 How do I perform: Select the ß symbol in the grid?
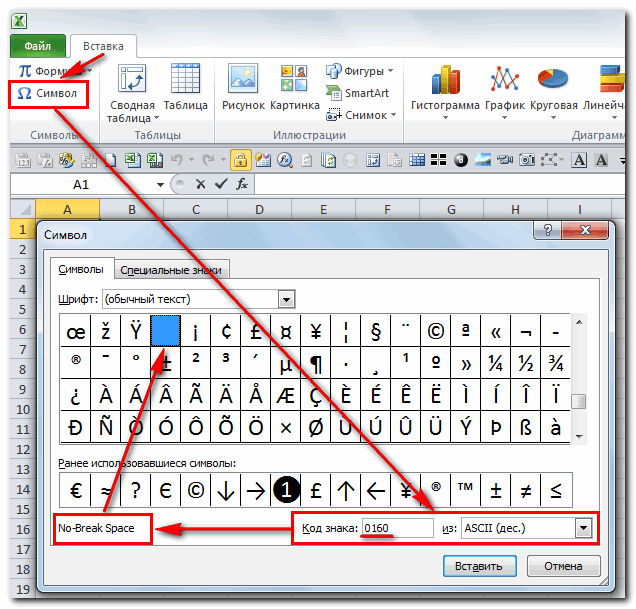pos(526,427)
